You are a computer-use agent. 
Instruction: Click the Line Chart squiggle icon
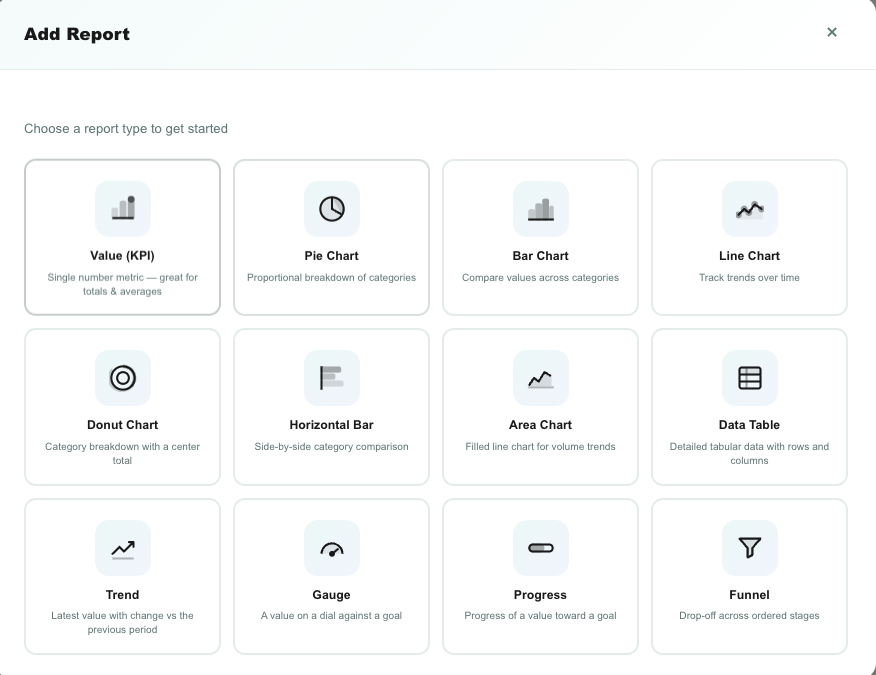tap(749, 208)
